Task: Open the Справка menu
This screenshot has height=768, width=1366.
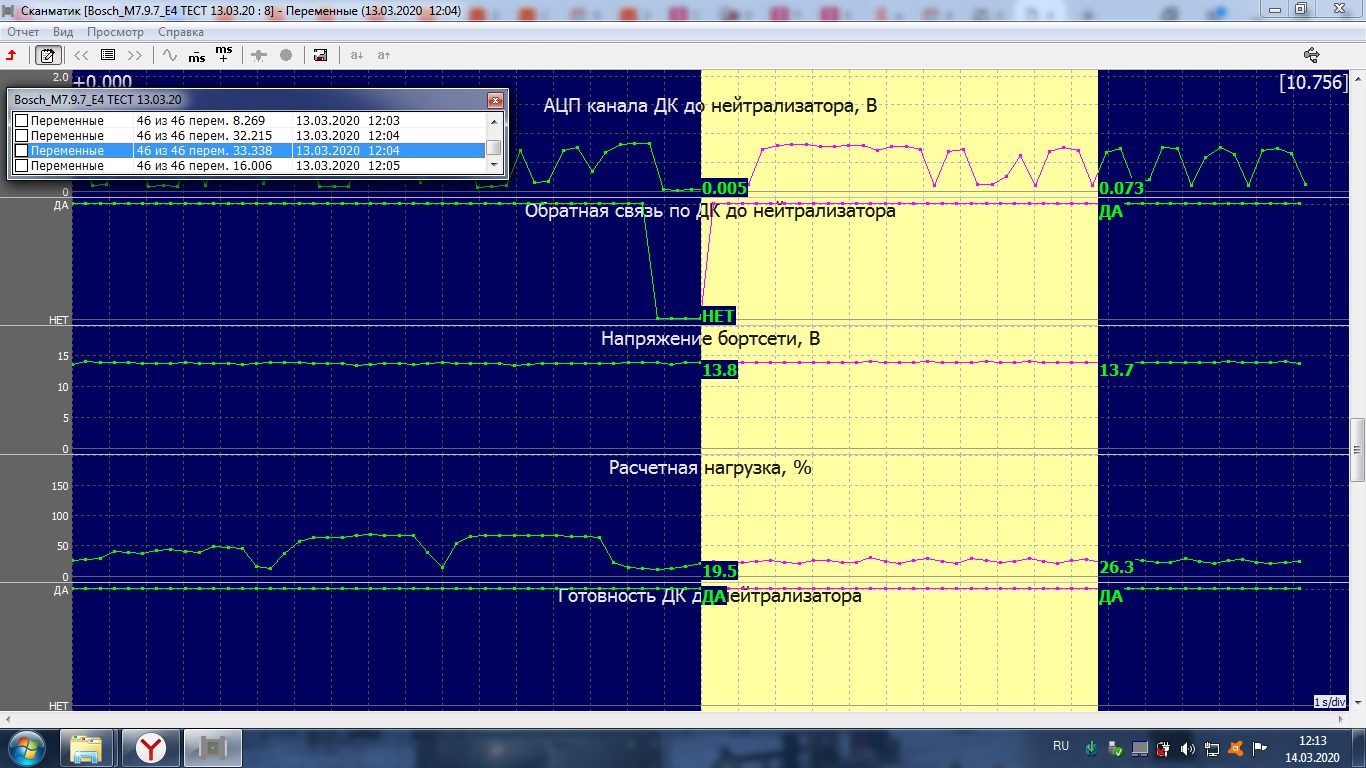Action: tap(181, 32)
